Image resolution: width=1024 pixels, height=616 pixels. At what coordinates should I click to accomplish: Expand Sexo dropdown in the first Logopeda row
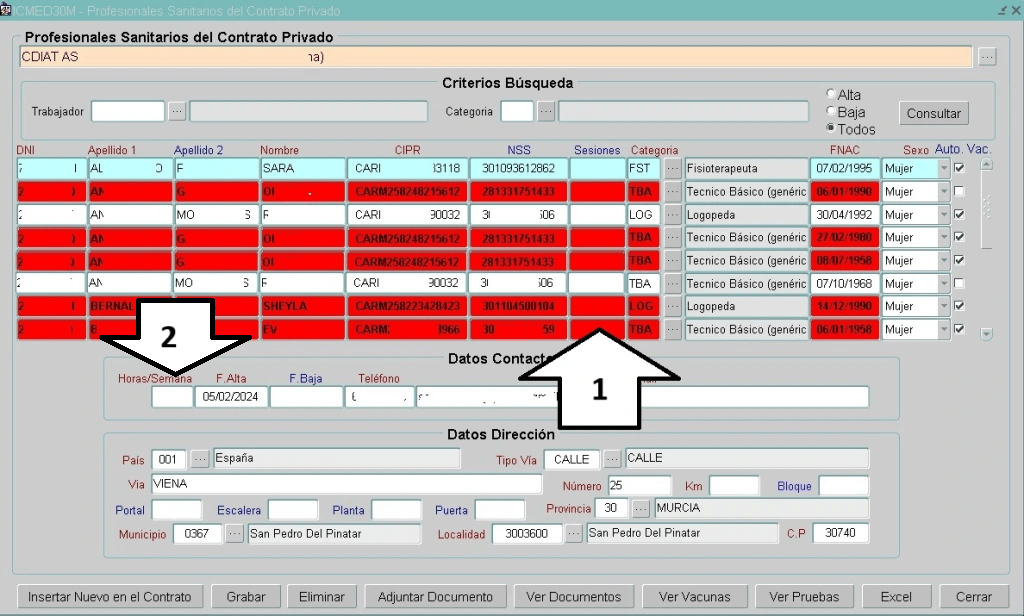tap(944, 214)
